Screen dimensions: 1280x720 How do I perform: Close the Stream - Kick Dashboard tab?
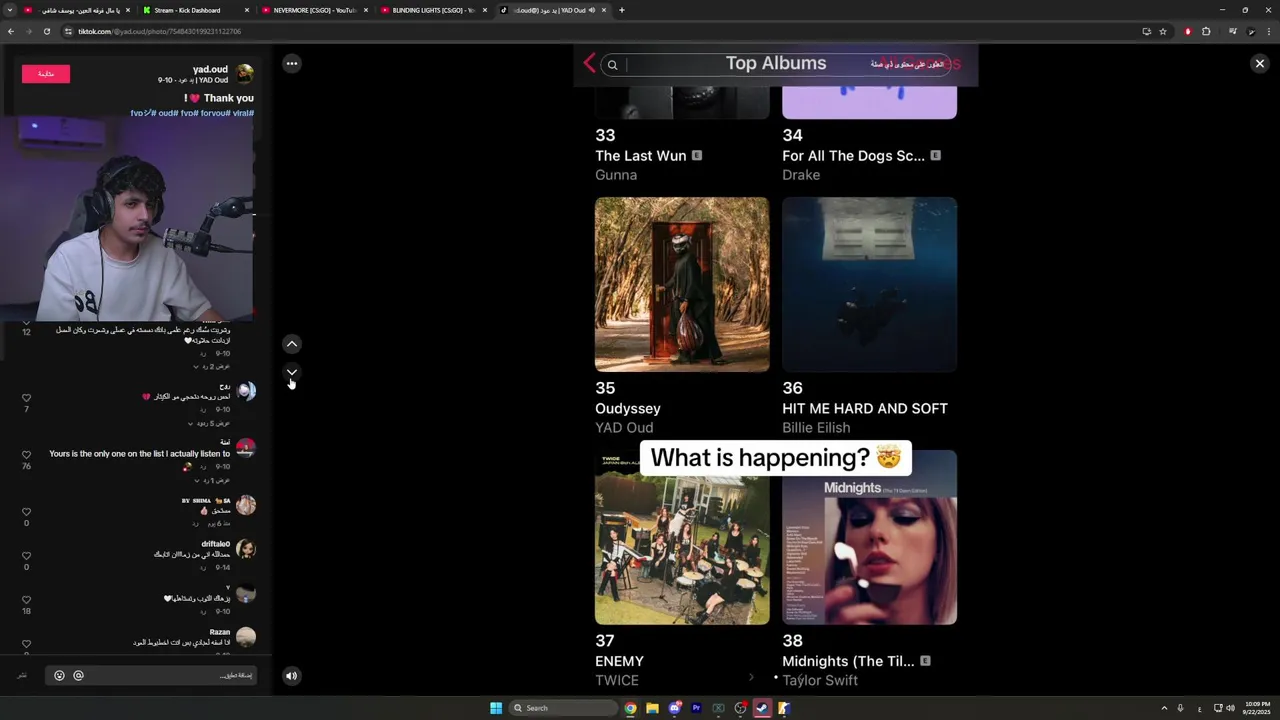click(x=247, y=10)
